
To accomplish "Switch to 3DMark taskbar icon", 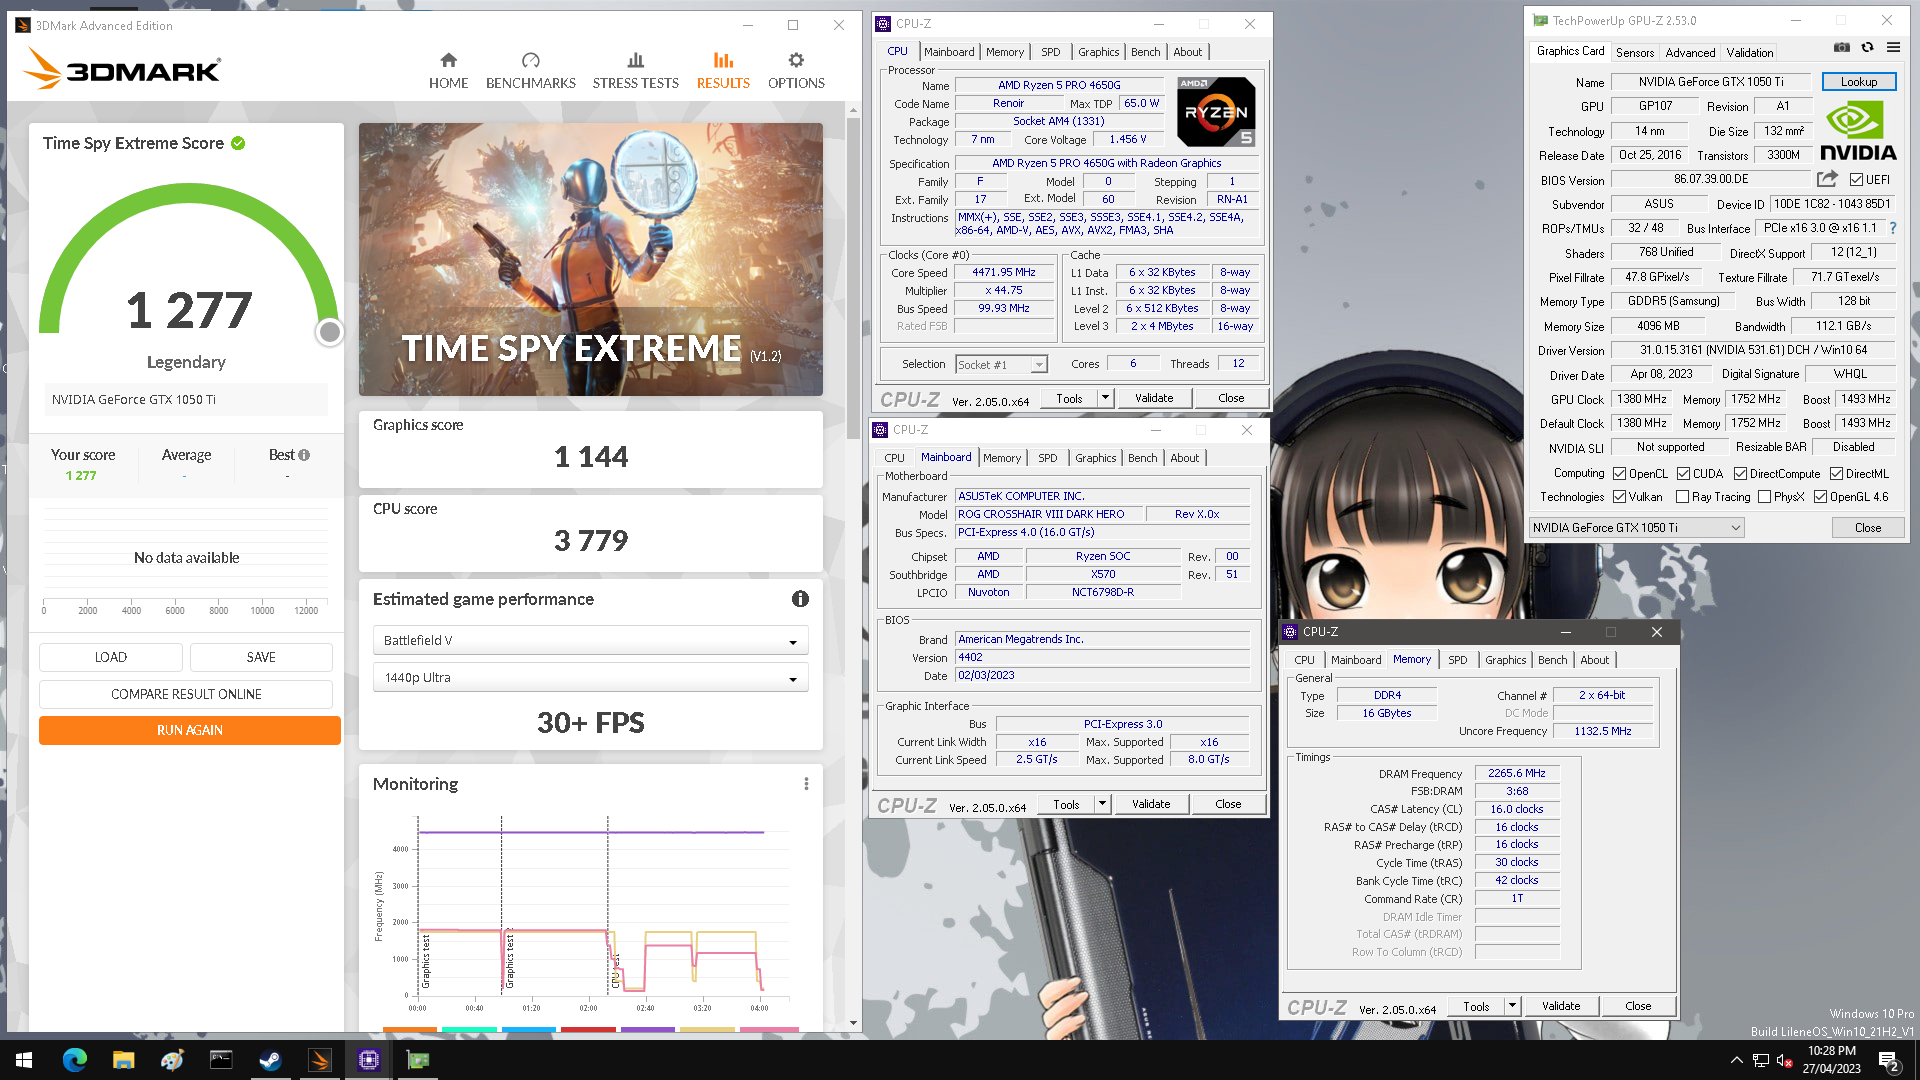I will coord(320,1060).
